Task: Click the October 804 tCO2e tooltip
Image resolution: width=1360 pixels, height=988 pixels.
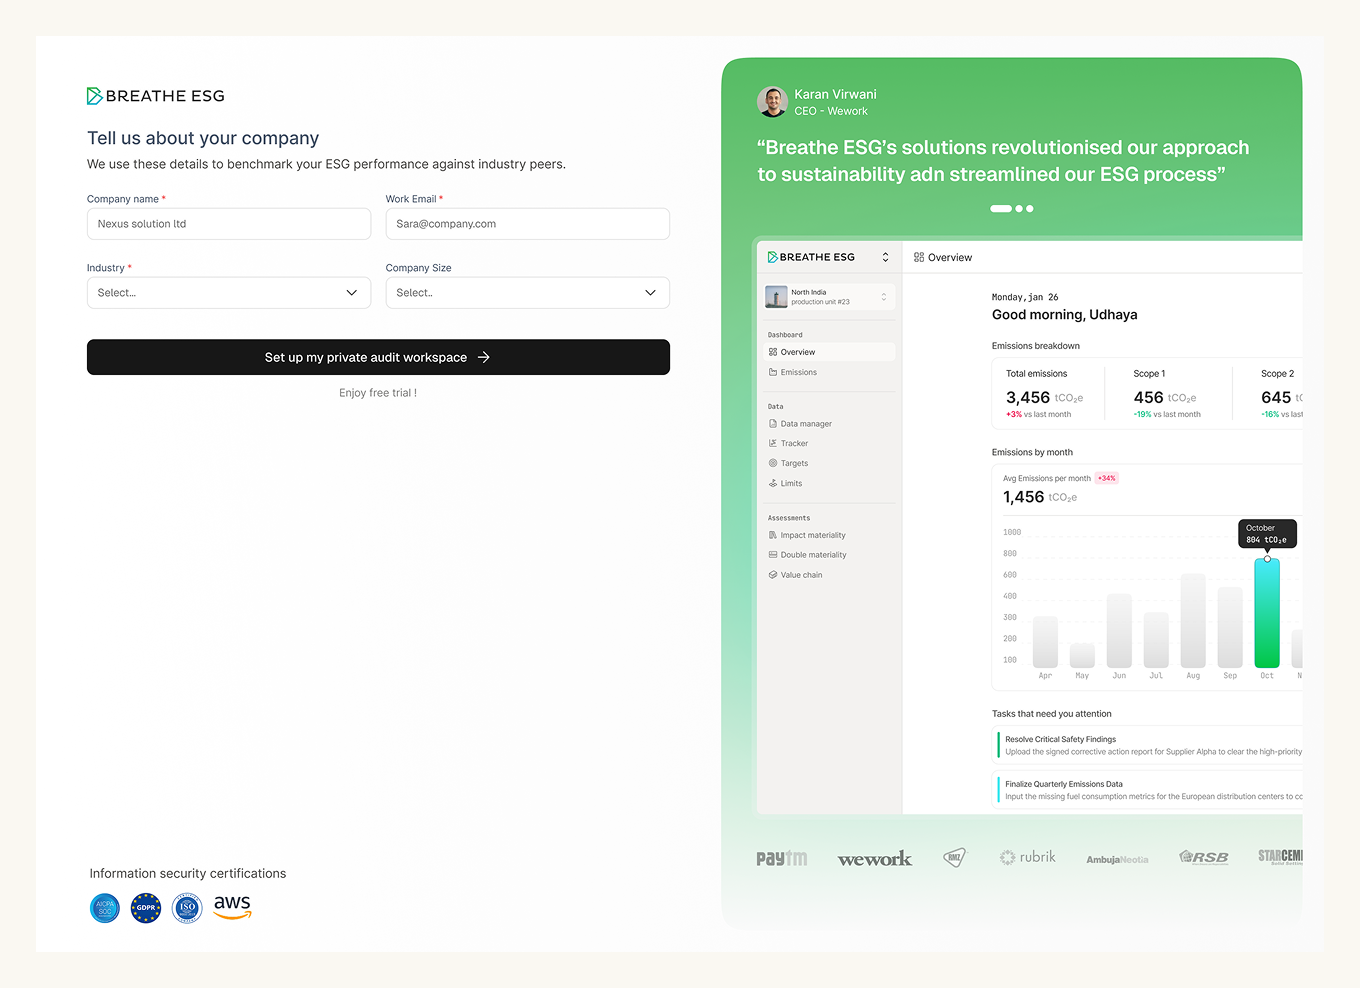Action: (x=1268, y=534)
